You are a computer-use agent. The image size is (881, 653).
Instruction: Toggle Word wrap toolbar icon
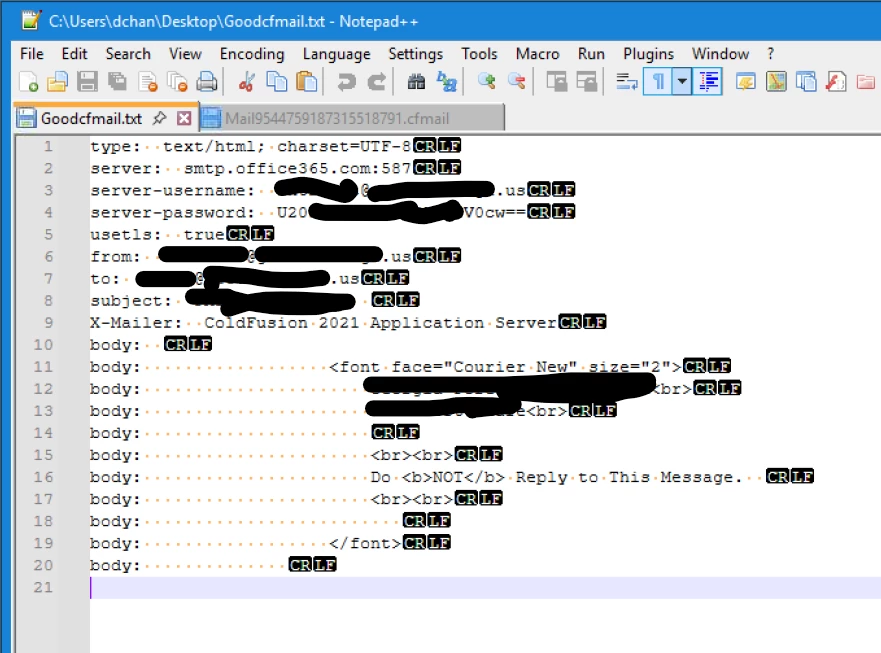pos(626,82)
